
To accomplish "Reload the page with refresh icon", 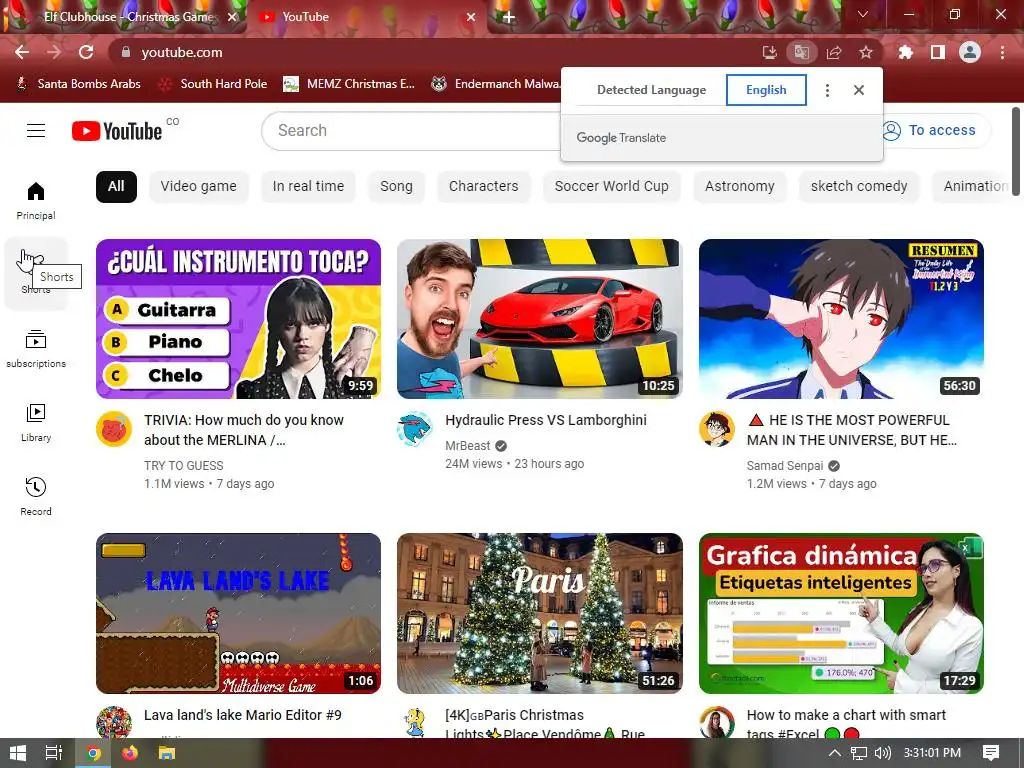I will (86, 52).
